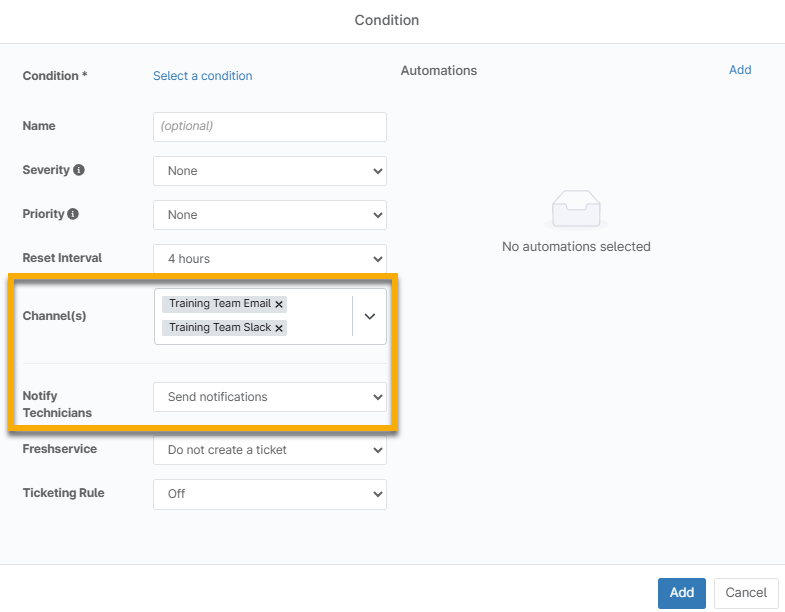Click the Severity info icon
This screenshot has height=612, width=785.
(x=79, y=170)
